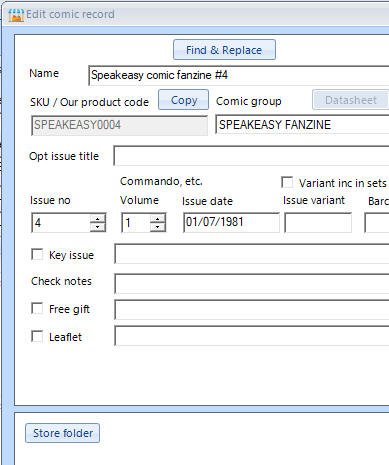Click the Edit comic record window icon

click(16, 15)
